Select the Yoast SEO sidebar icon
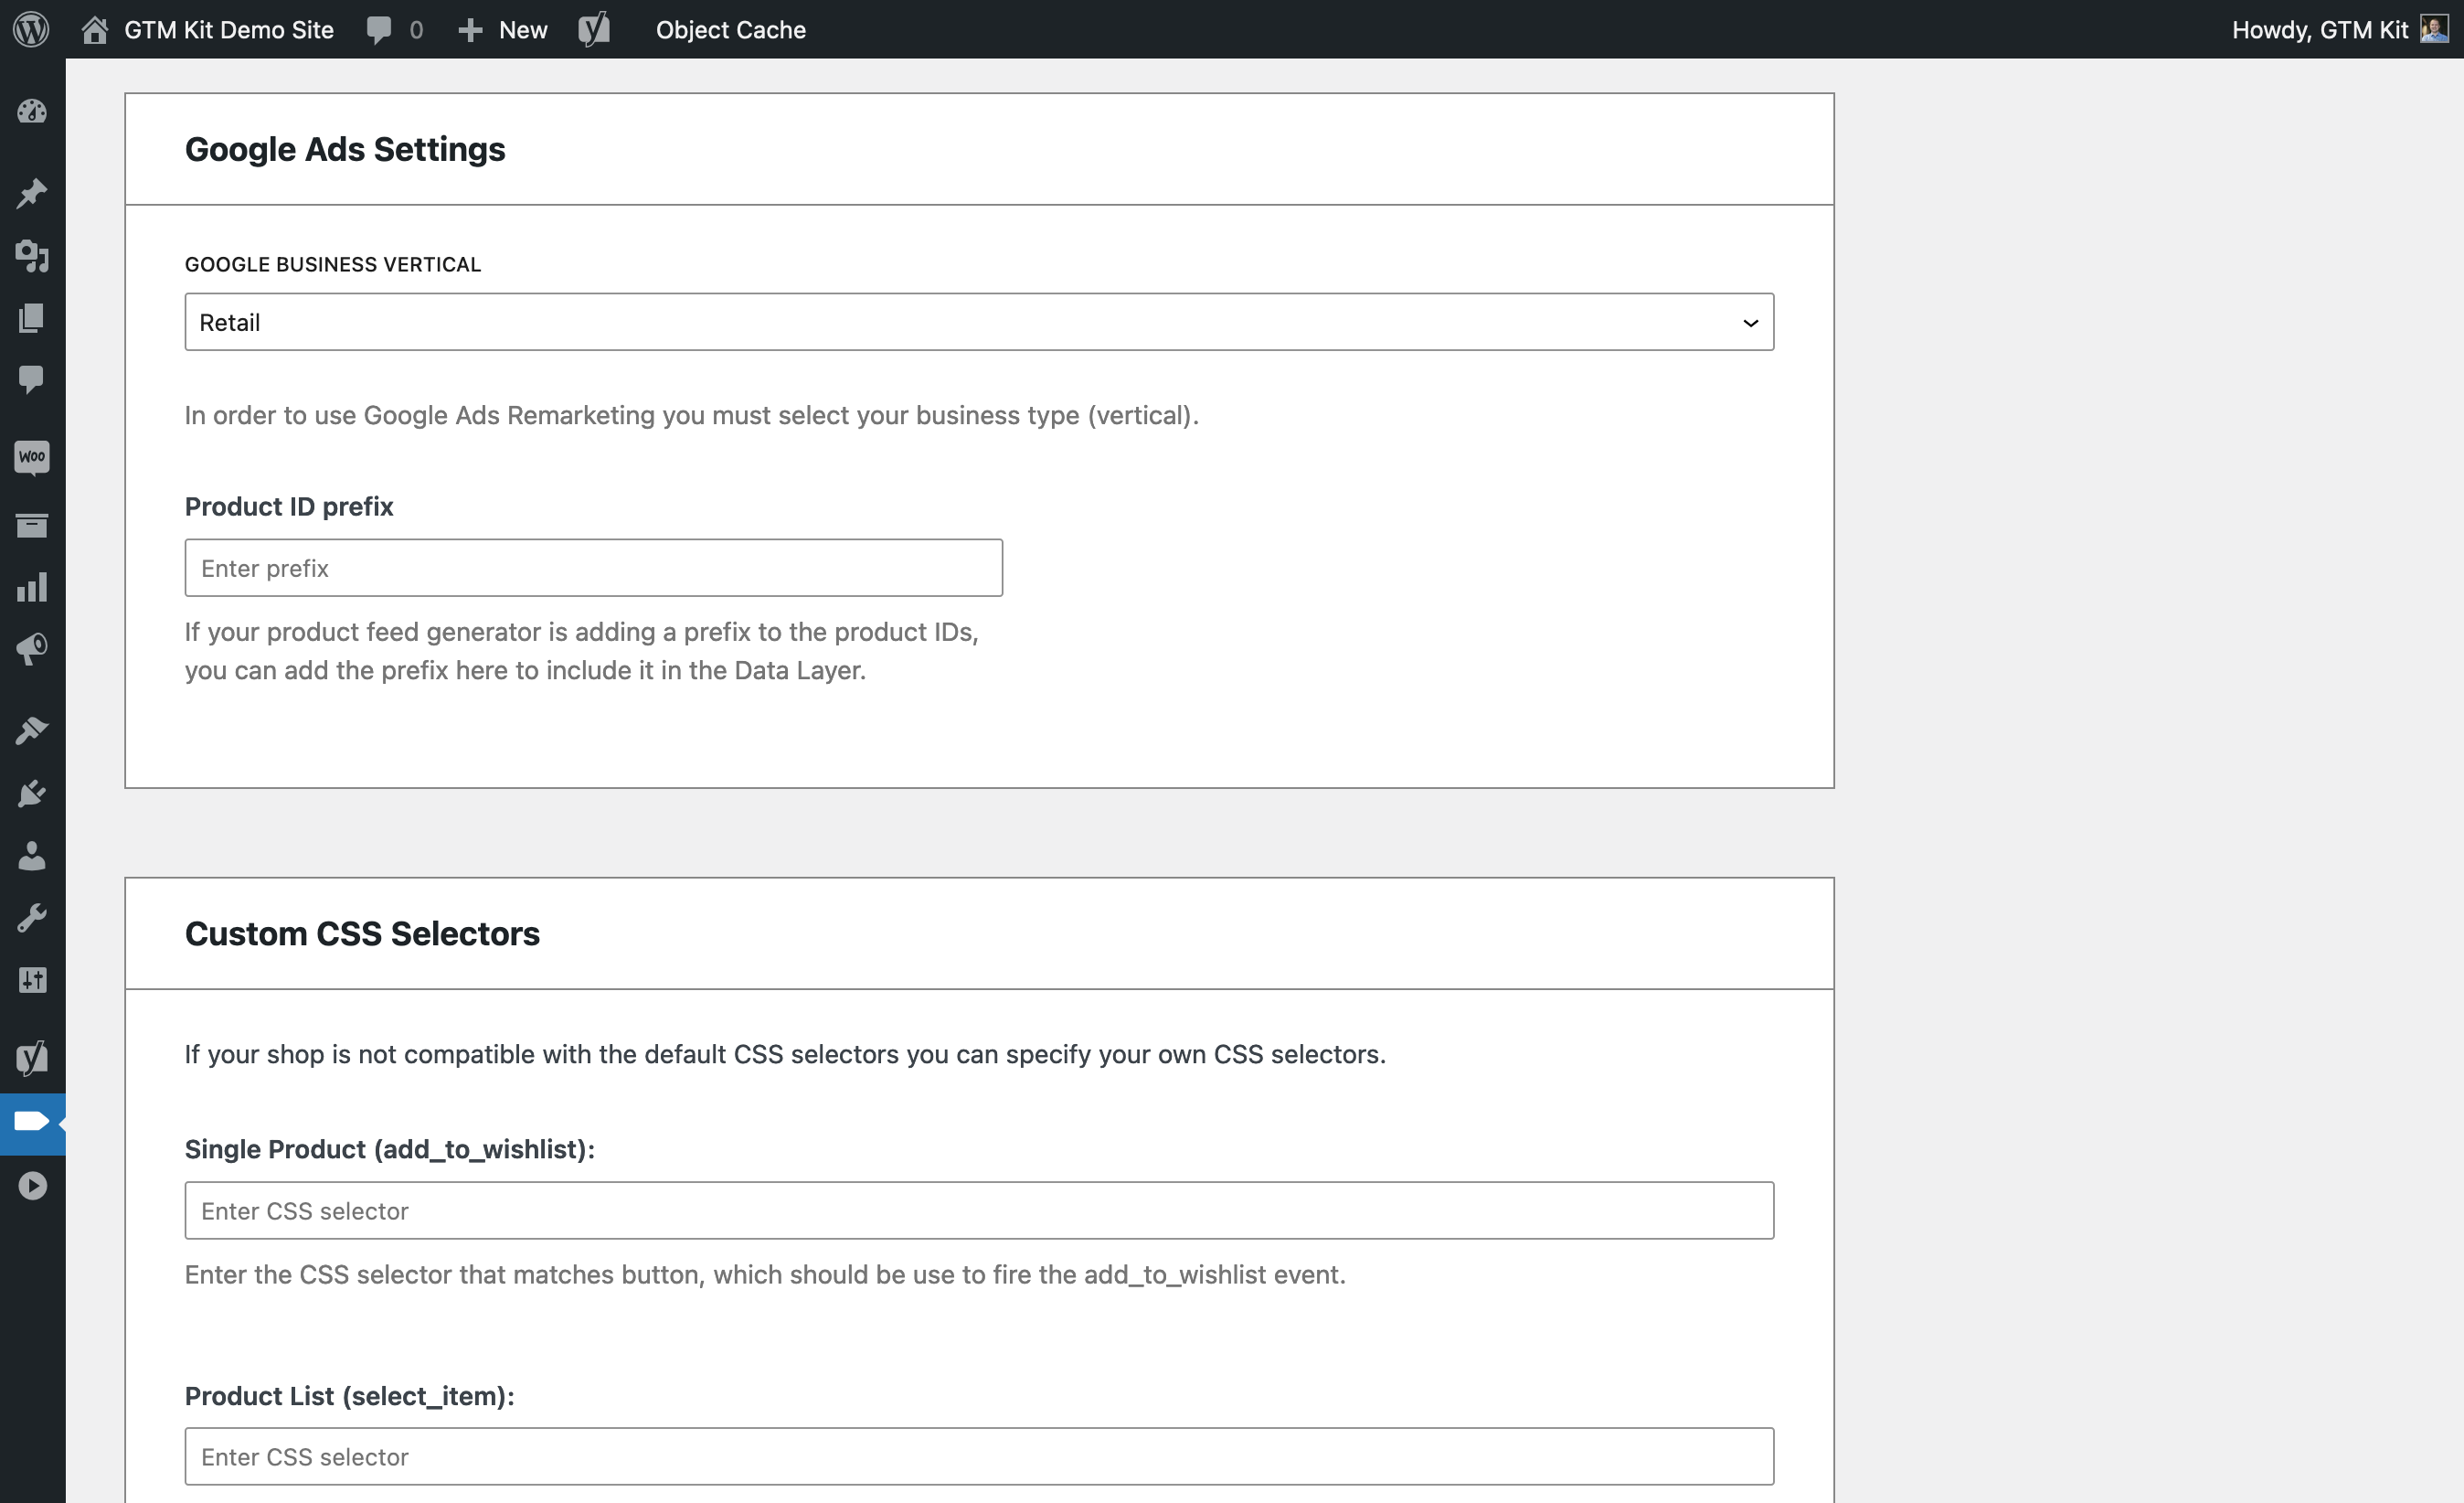This screenshot has width=2464, height=1503. coord(32,1057)
